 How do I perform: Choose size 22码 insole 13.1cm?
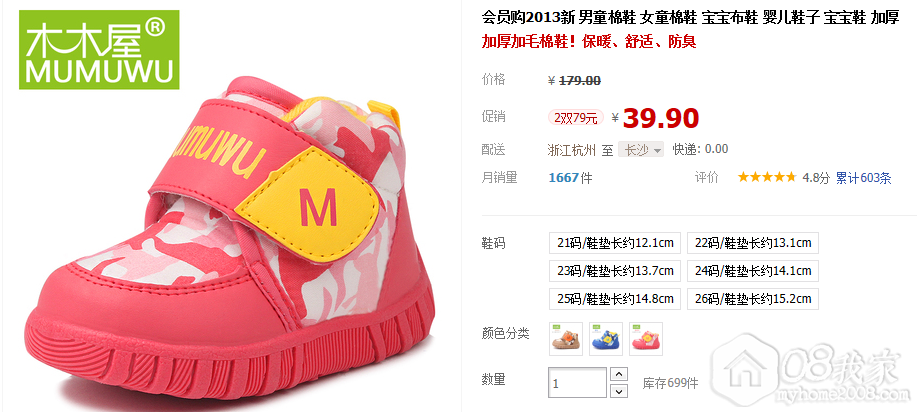coord(753,243)
